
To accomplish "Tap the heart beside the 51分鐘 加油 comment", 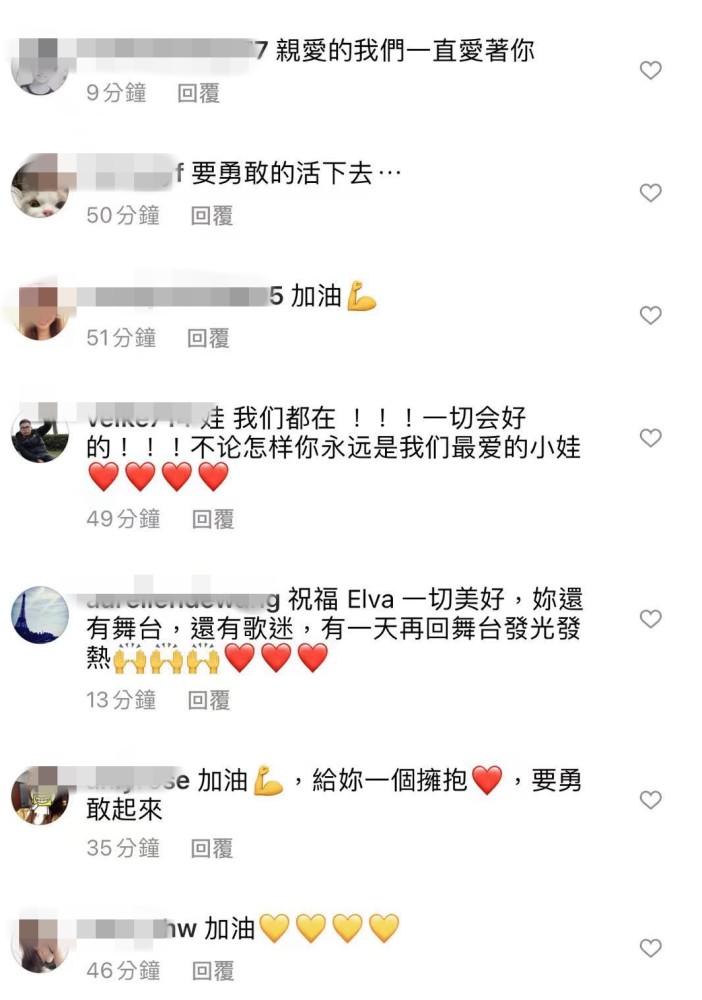I will tap(650, 315).
